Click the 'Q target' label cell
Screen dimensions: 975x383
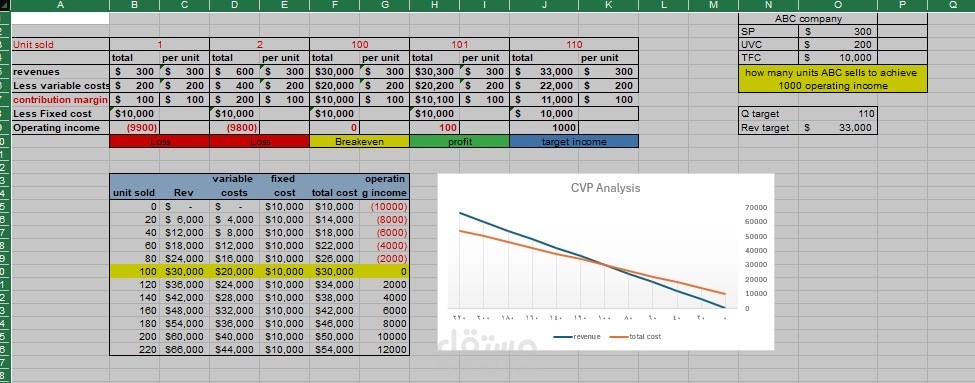(769, 114)
